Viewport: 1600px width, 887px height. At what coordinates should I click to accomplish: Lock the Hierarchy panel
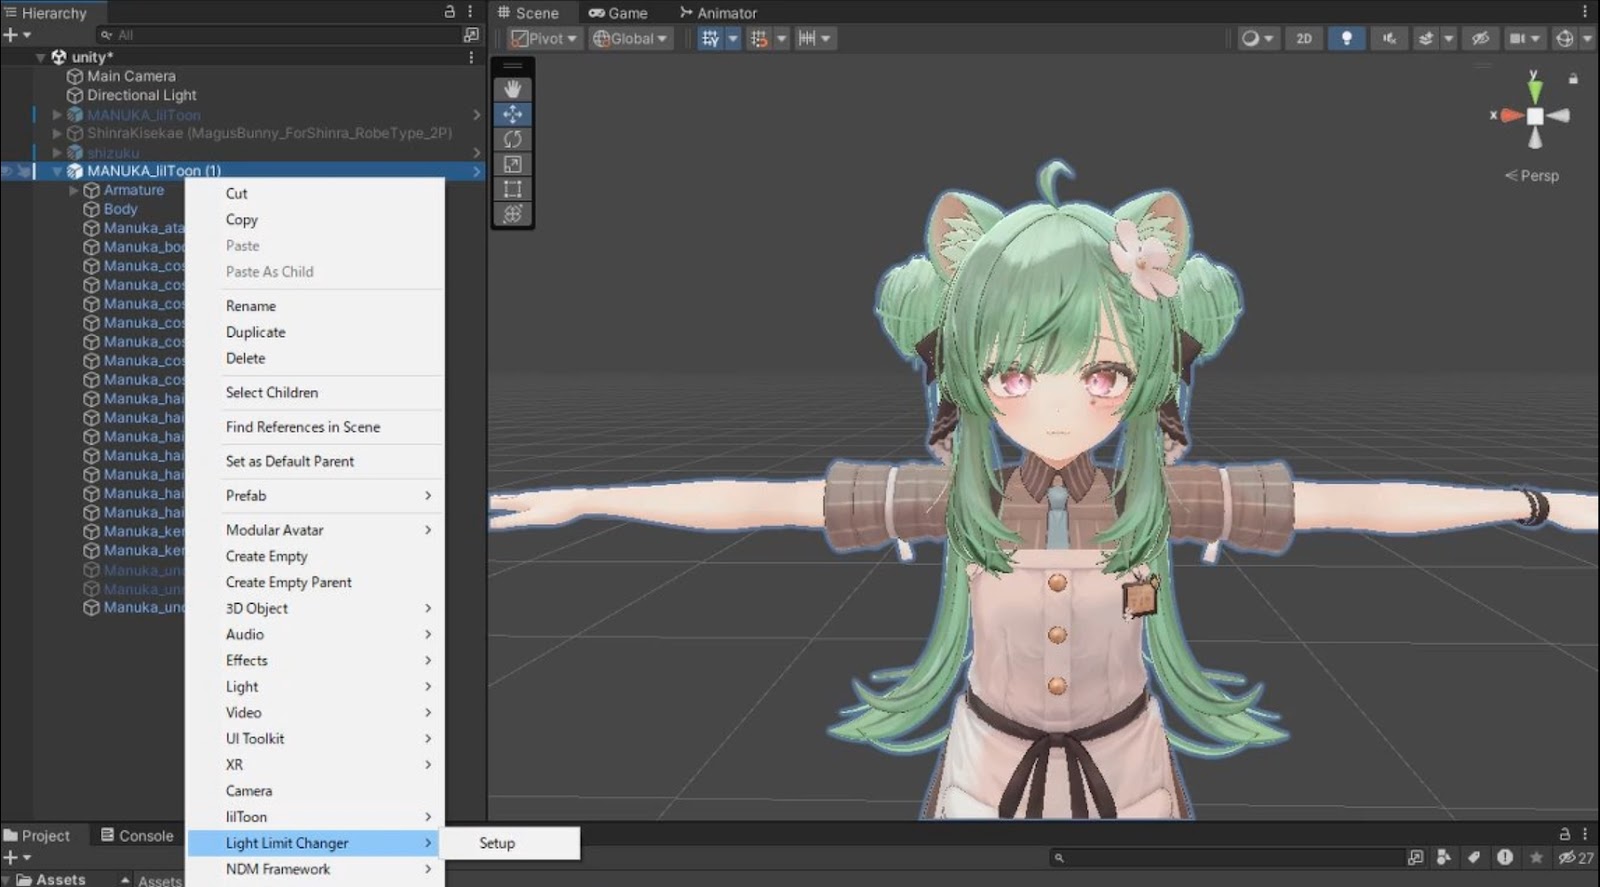pyautogui.click(x=450, y=12)
